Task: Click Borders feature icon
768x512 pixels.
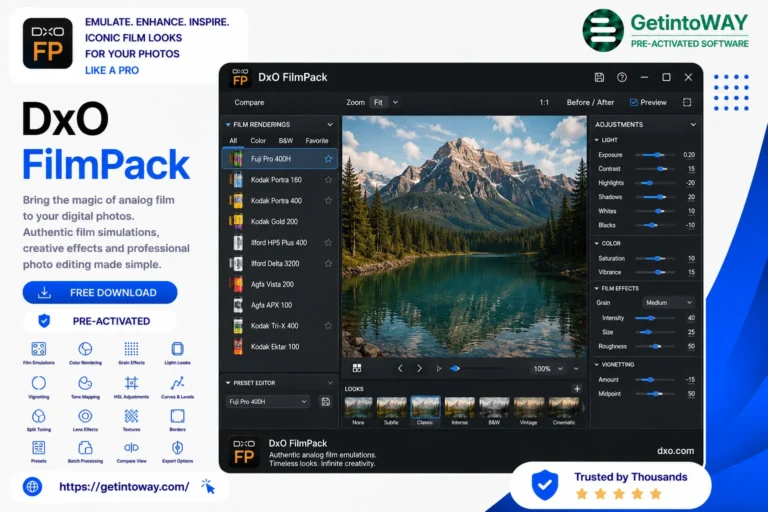Action: pos(177,416)
